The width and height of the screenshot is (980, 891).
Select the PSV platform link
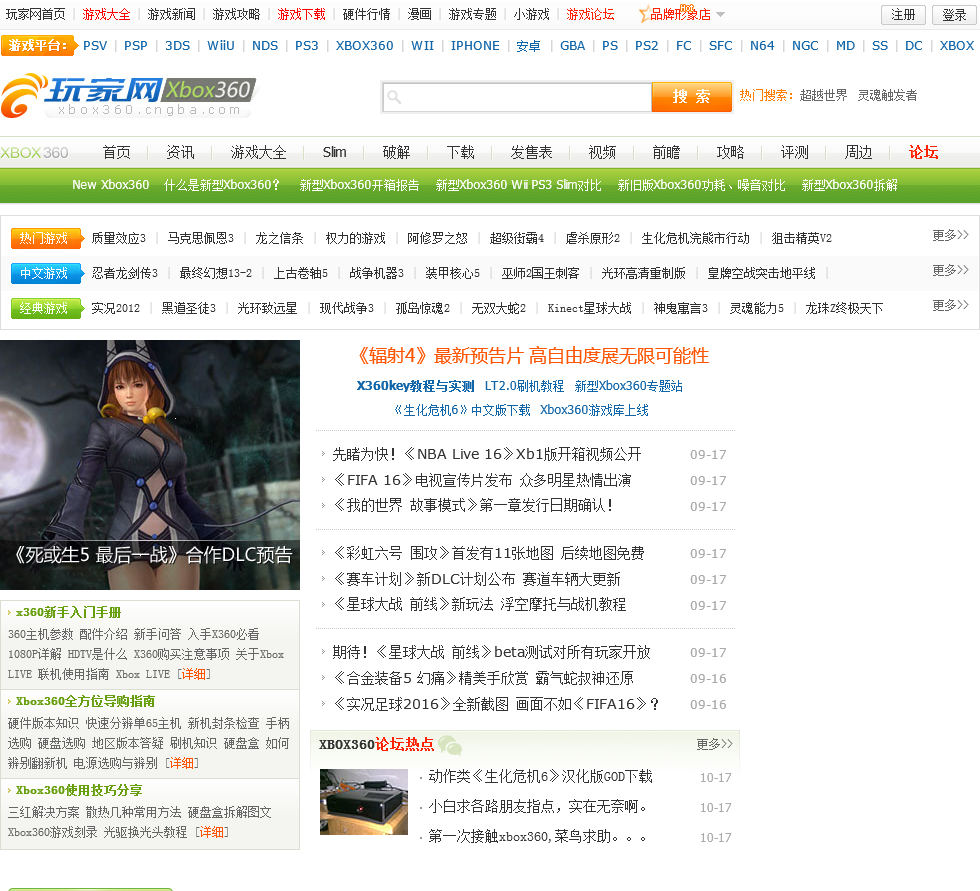coord(95,46)
